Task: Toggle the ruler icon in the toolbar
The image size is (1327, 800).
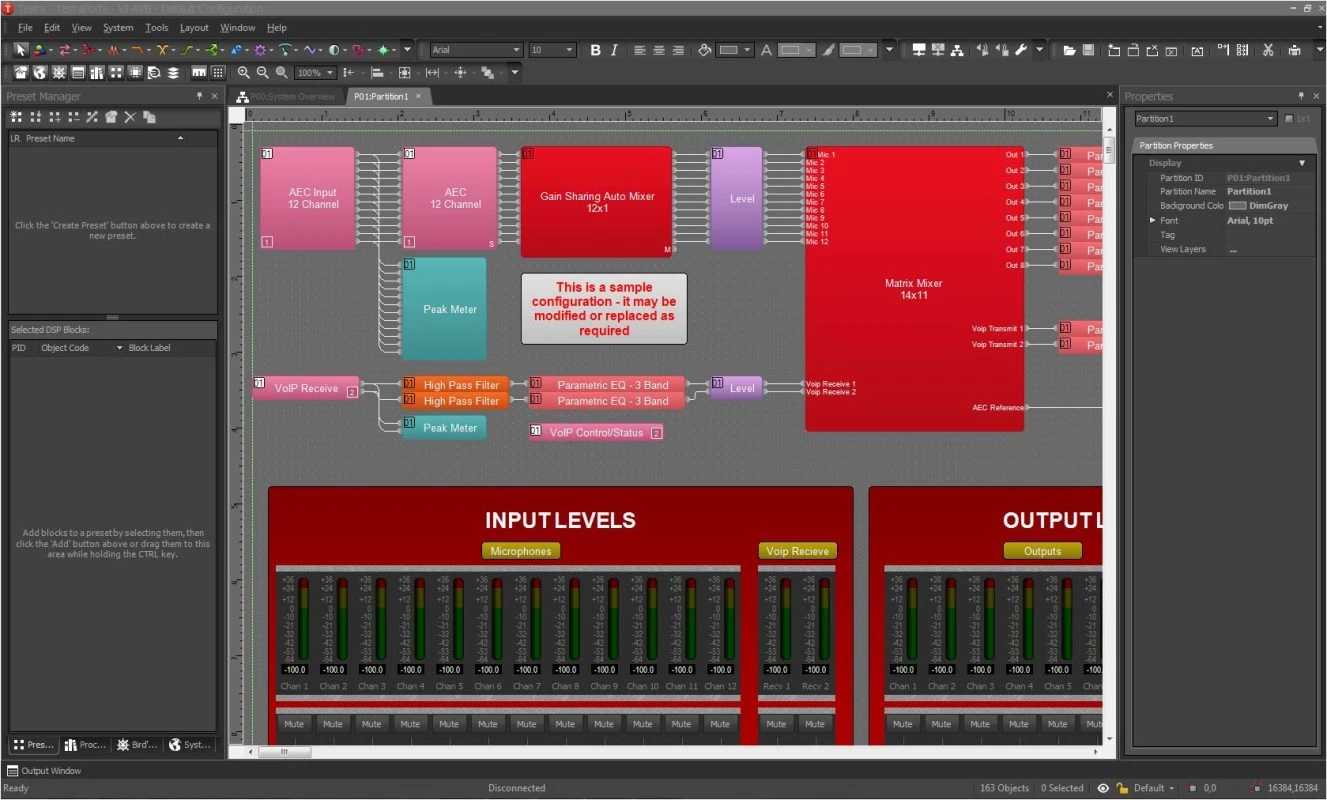Action: point(199,72)
